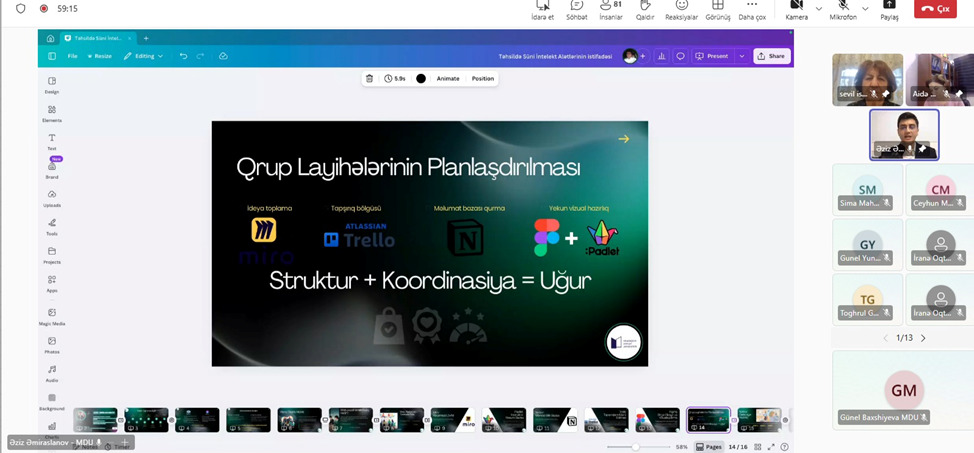Toggle the Kamera button in Teams
The height and width of the screenshot is (453, 974).
[x=796, y=10]
